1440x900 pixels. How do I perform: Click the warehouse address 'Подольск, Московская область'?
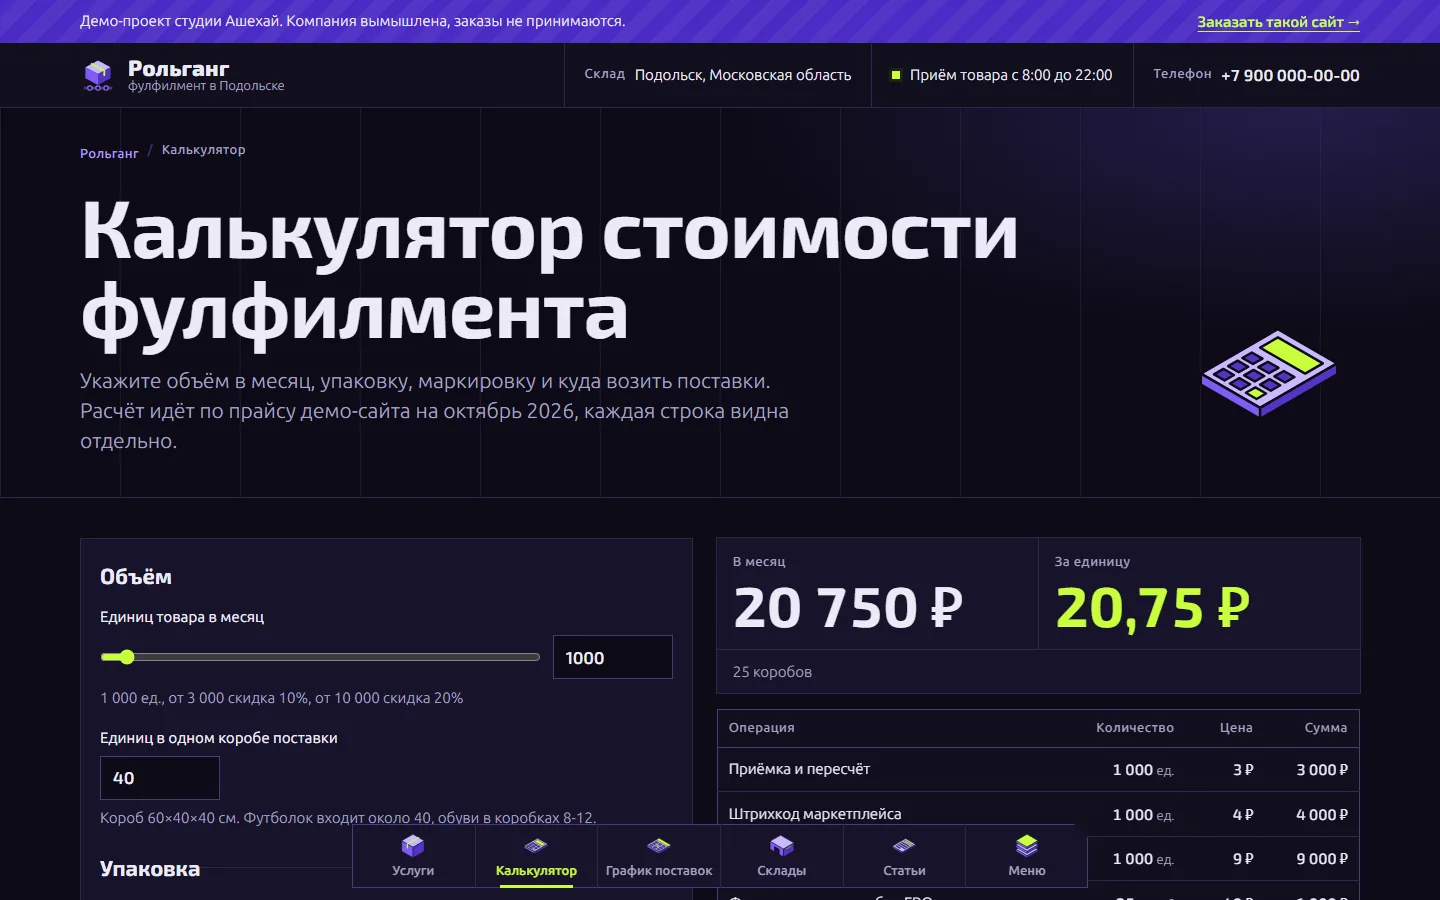click(x=743, y=75)
